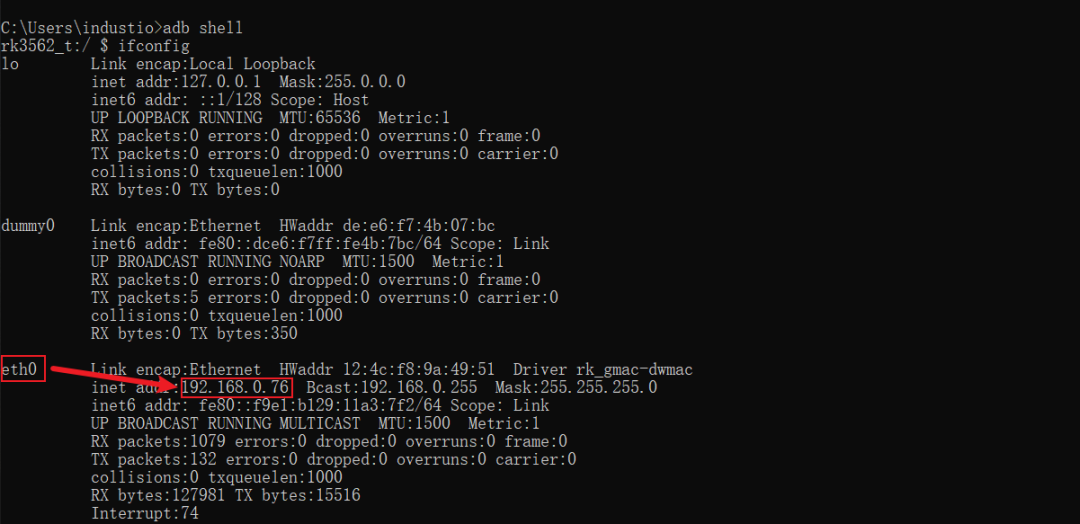Click the 'Driver rk_gmac-dwmac' text

coord(603,370)
